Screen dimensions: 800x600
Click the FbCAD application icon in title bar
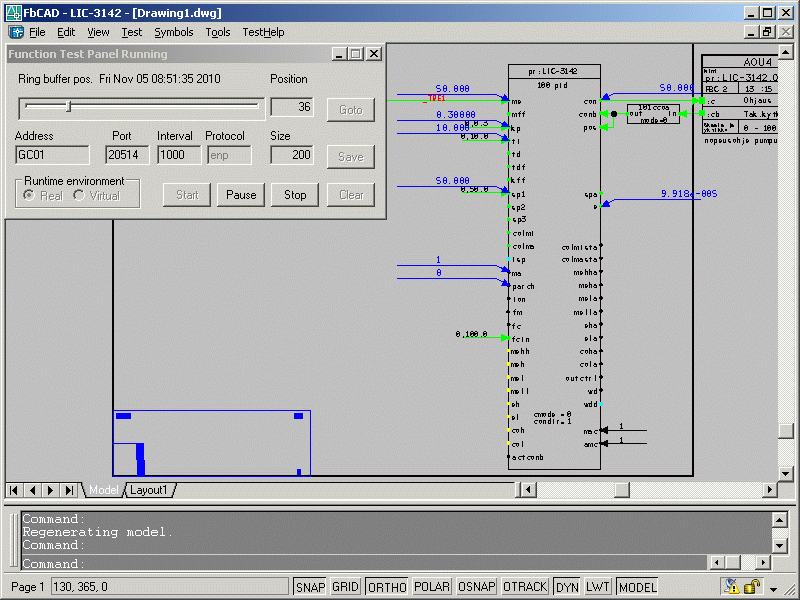(13, 13)
